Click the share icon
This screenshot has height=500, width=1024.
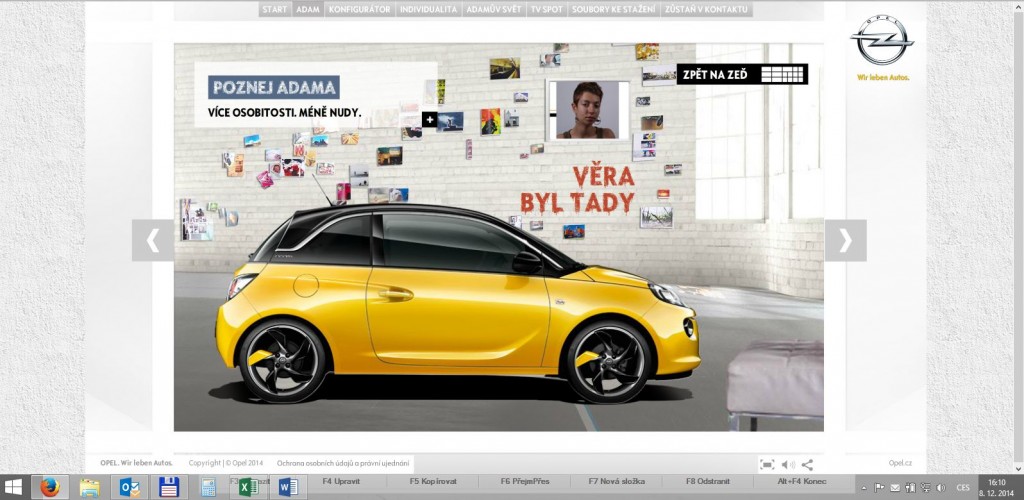tap(807, 465)
